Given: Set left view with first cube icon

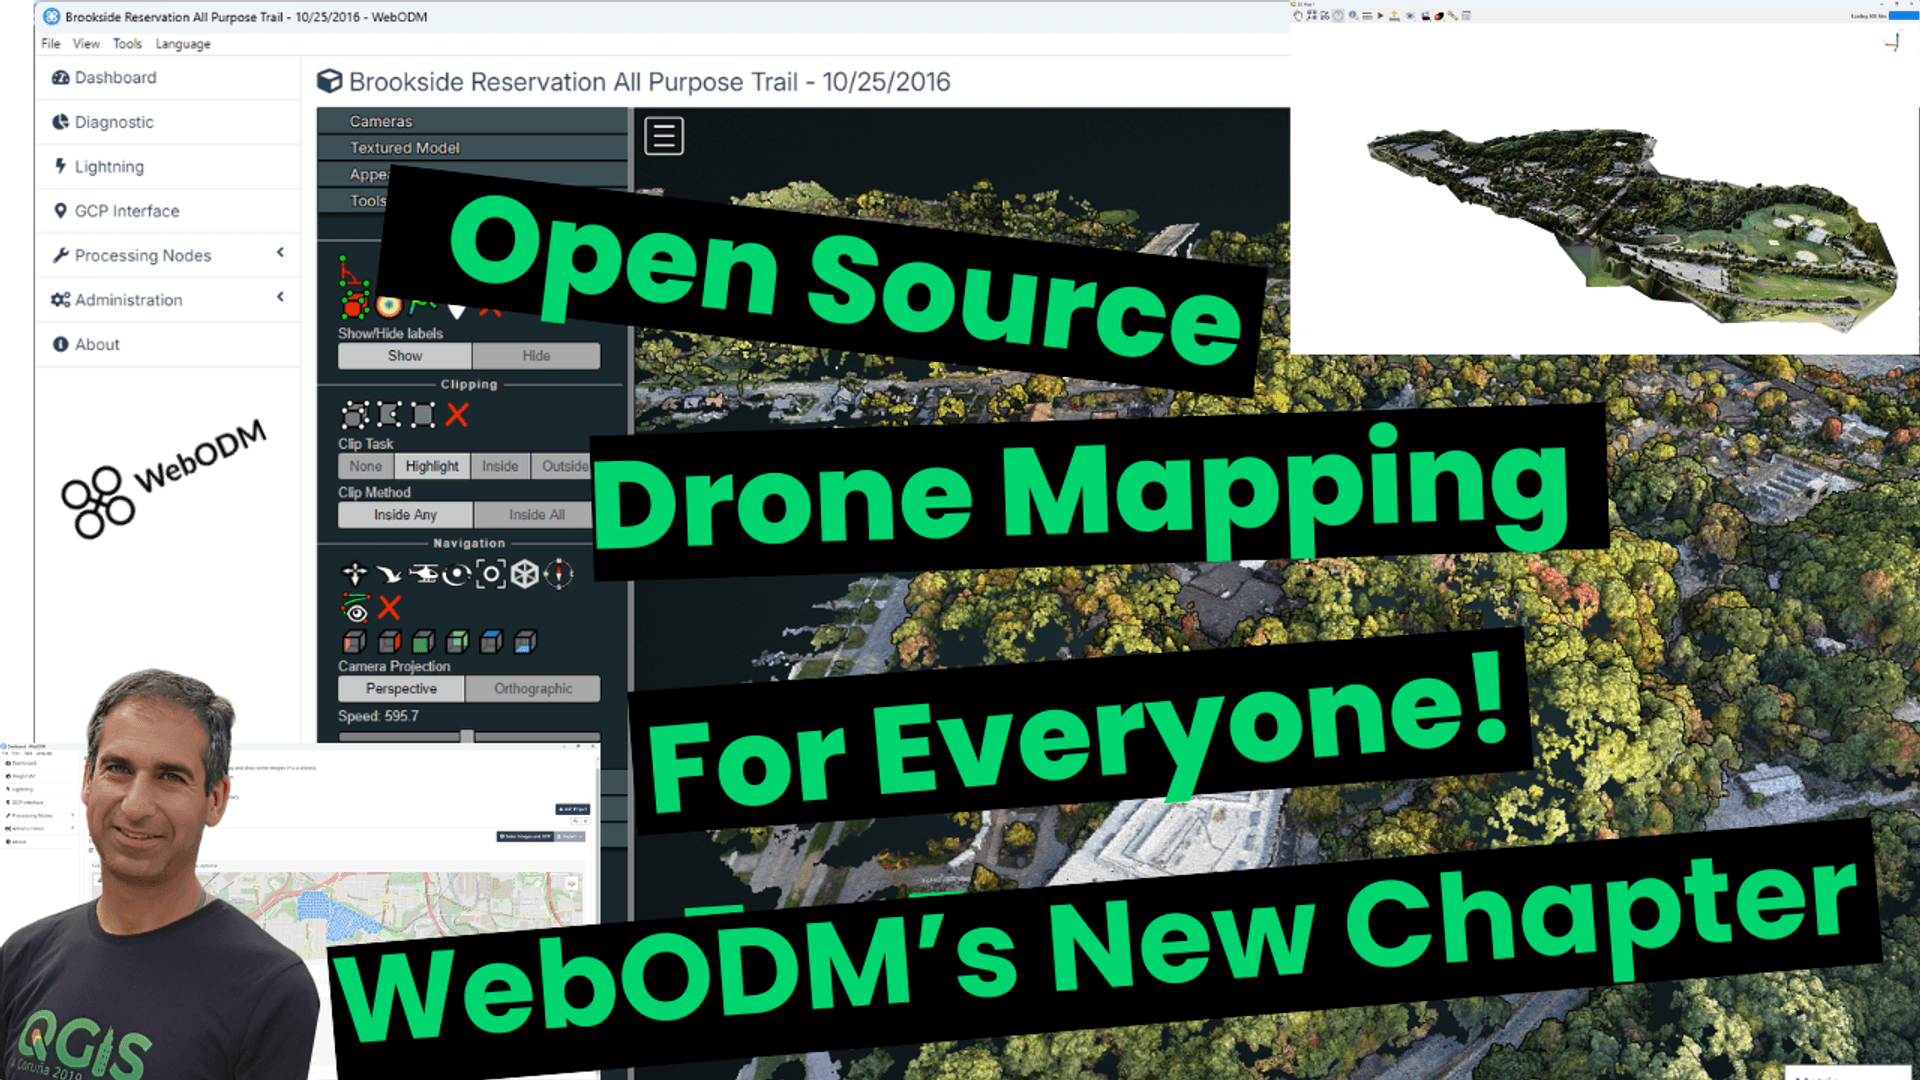Looking at the screenshot, I should pos(355,641).
